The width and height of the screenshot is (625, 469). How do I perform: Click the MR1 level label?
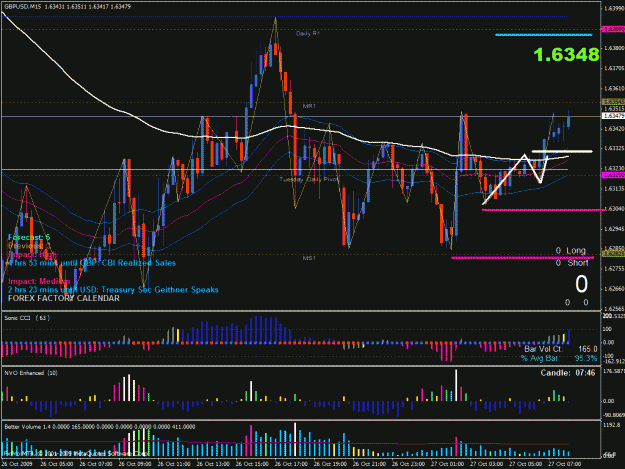pyautogui.click(x=309, y=106)
